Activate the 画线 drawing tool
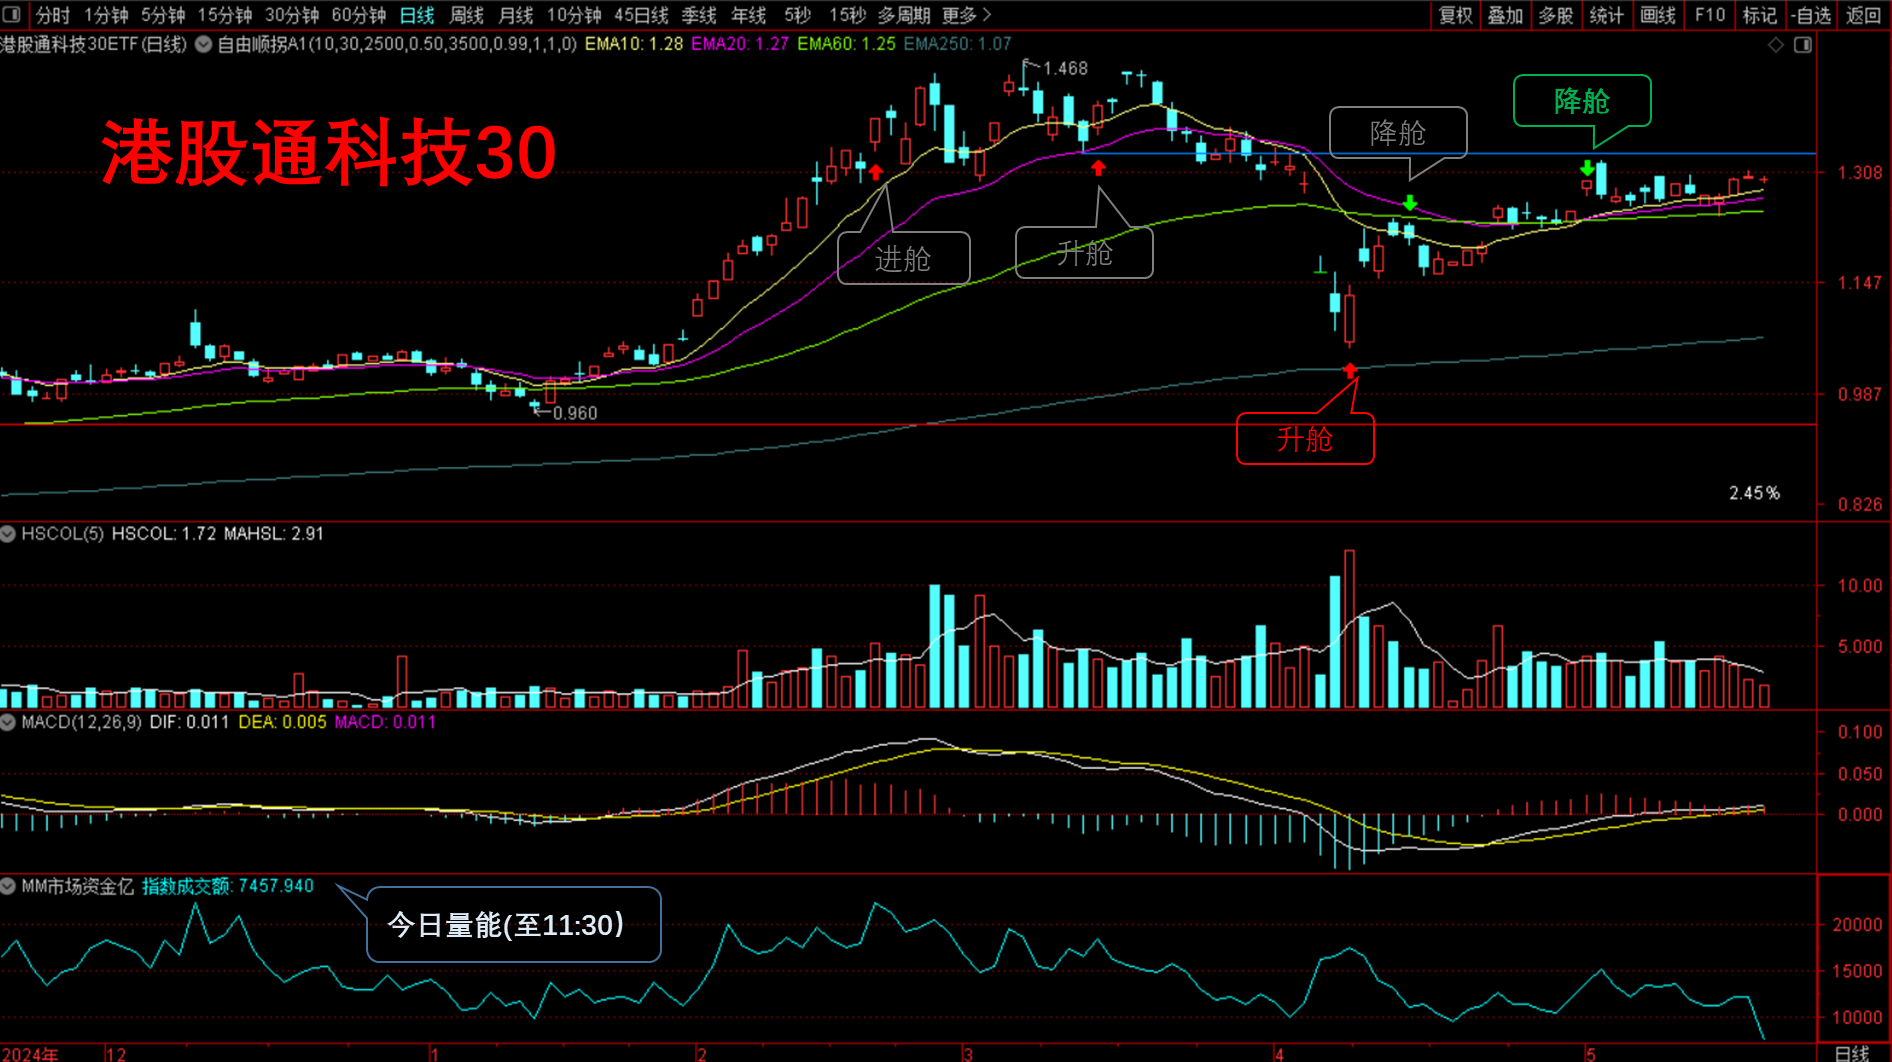Viewport: 1892px width, 1062px height. 1658,15
